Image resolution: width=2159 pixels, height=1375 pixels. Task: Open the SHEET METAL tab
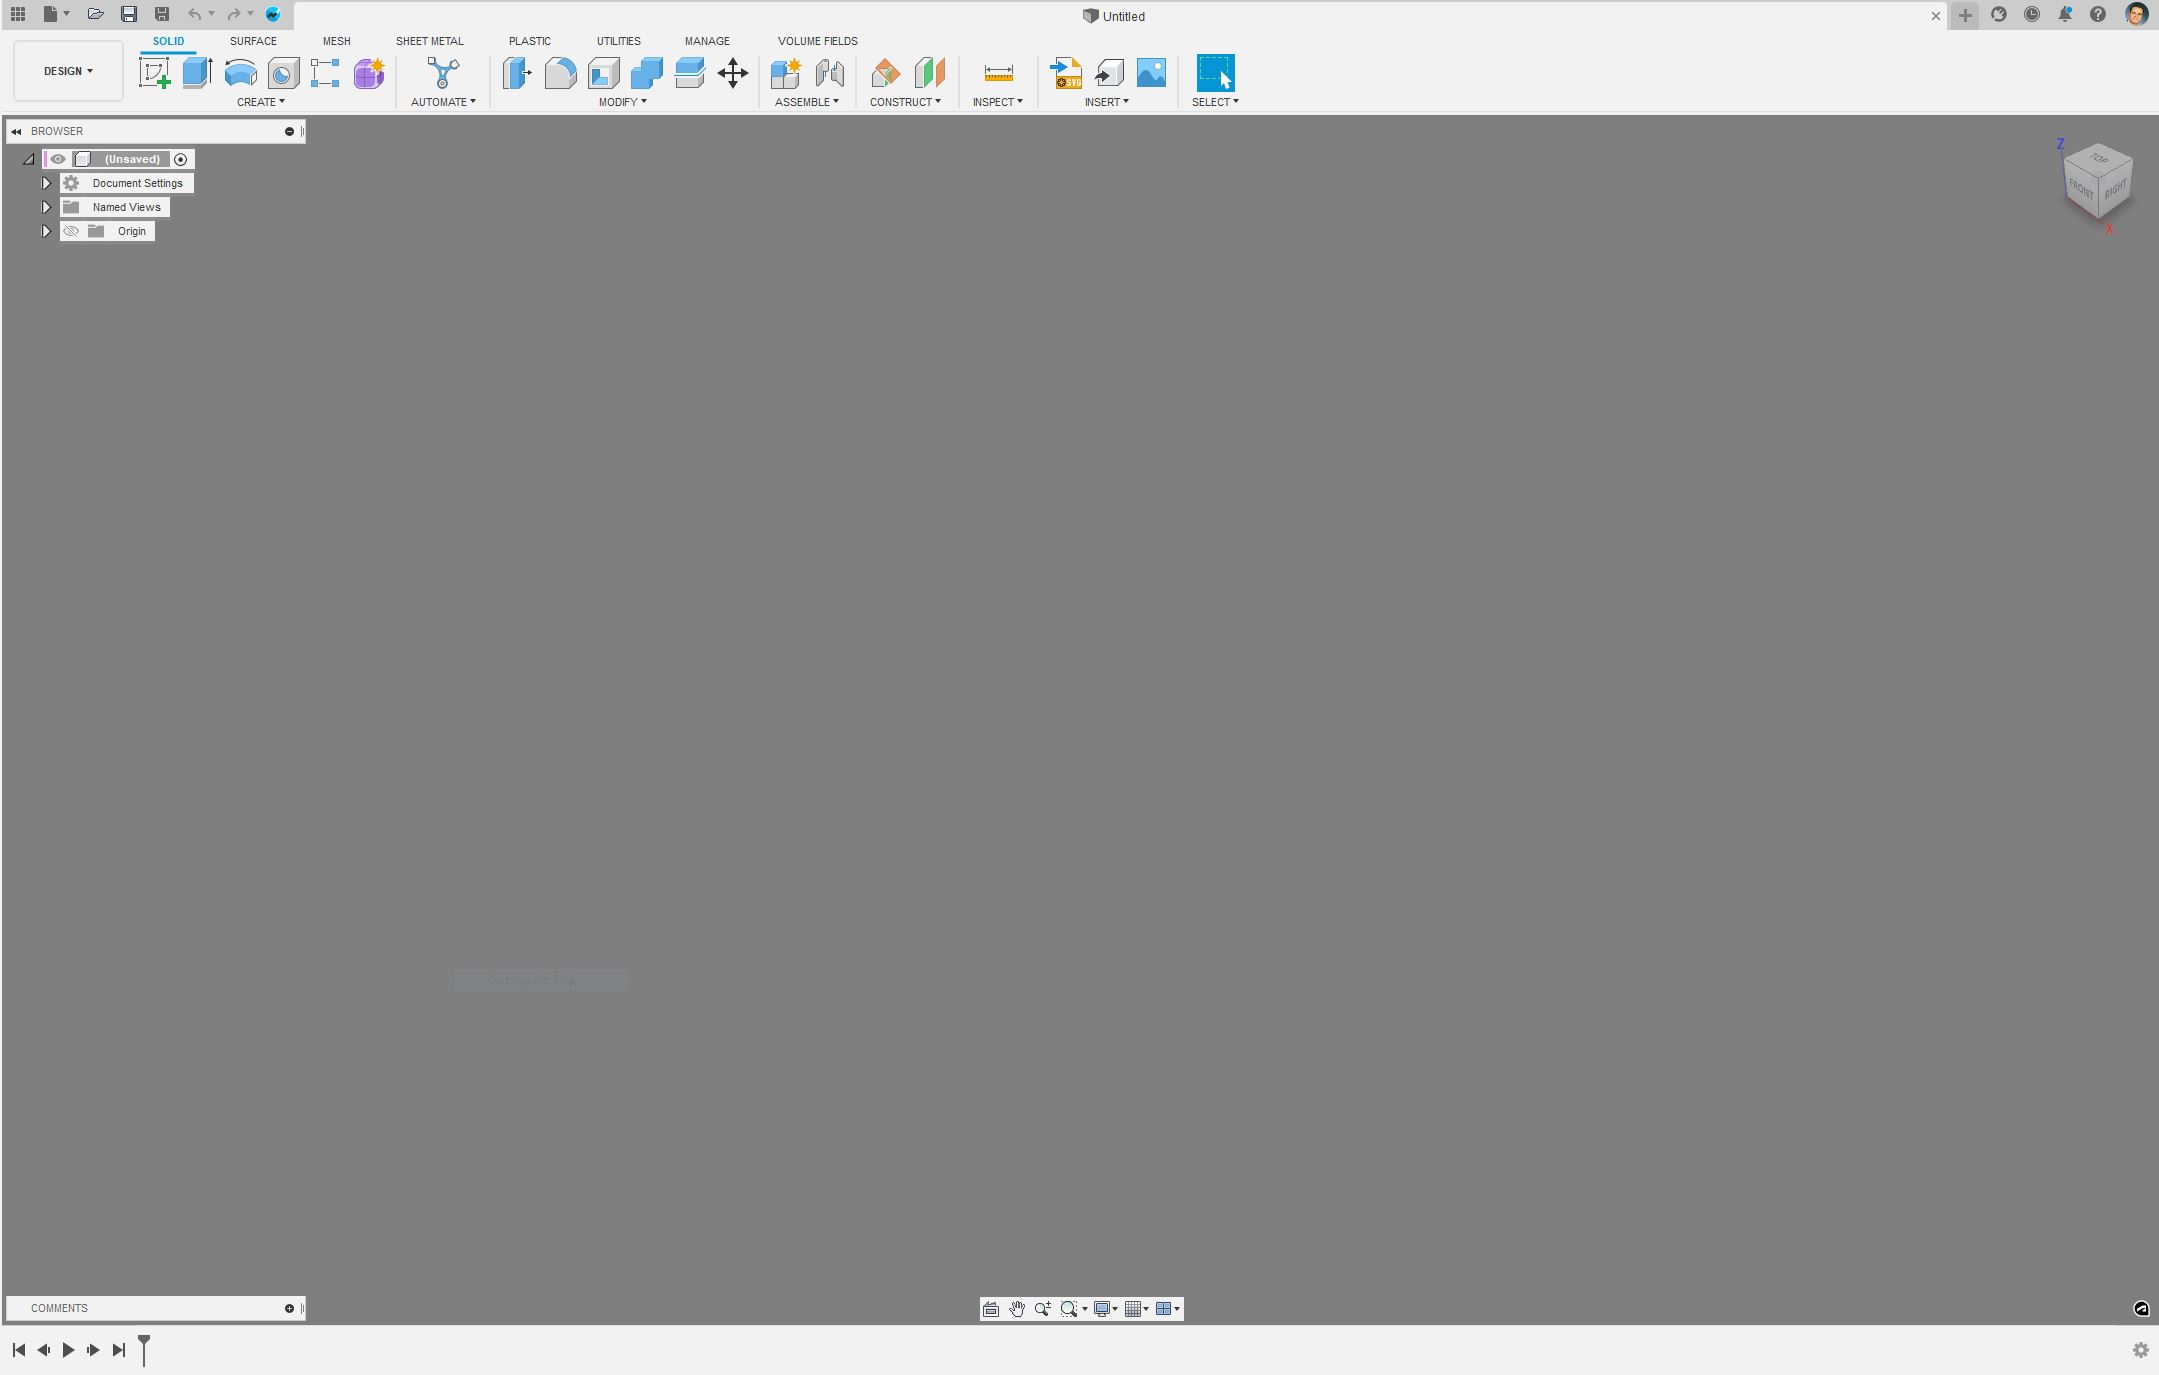(x=429, y=41)
